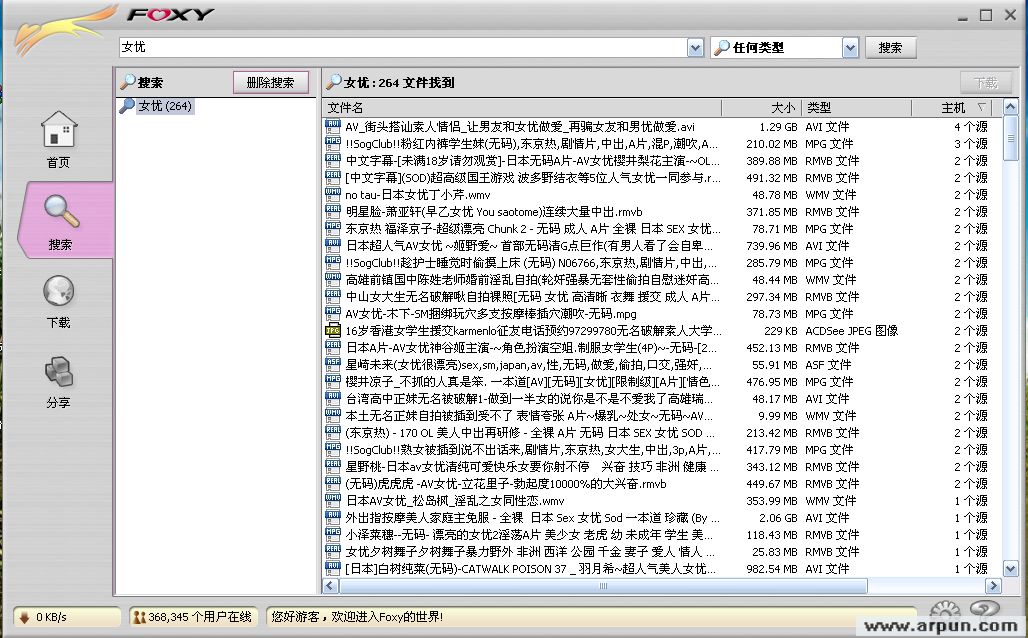This screenshot has width=1028, height=638.
Task: Click inside the search keyword input field
Action: 400,48
